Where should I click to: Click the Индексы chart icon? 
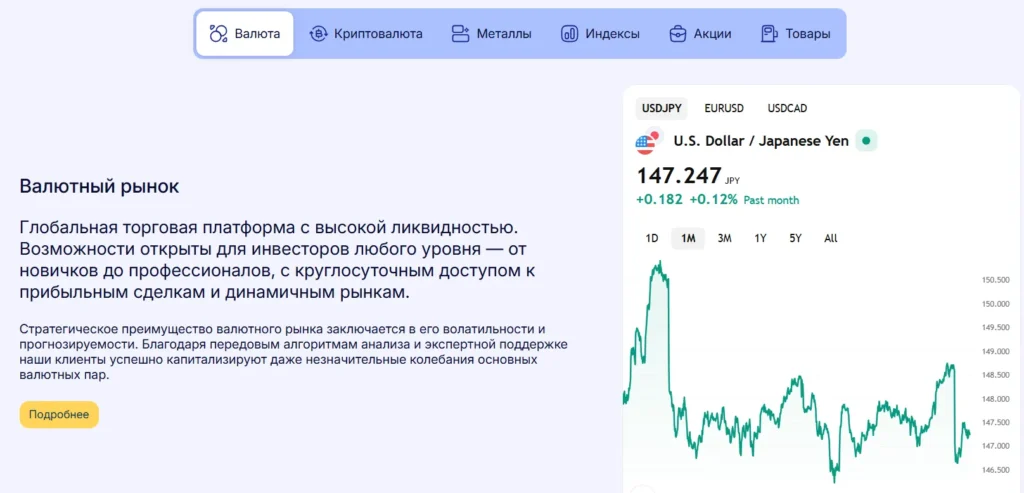[569, 34]
